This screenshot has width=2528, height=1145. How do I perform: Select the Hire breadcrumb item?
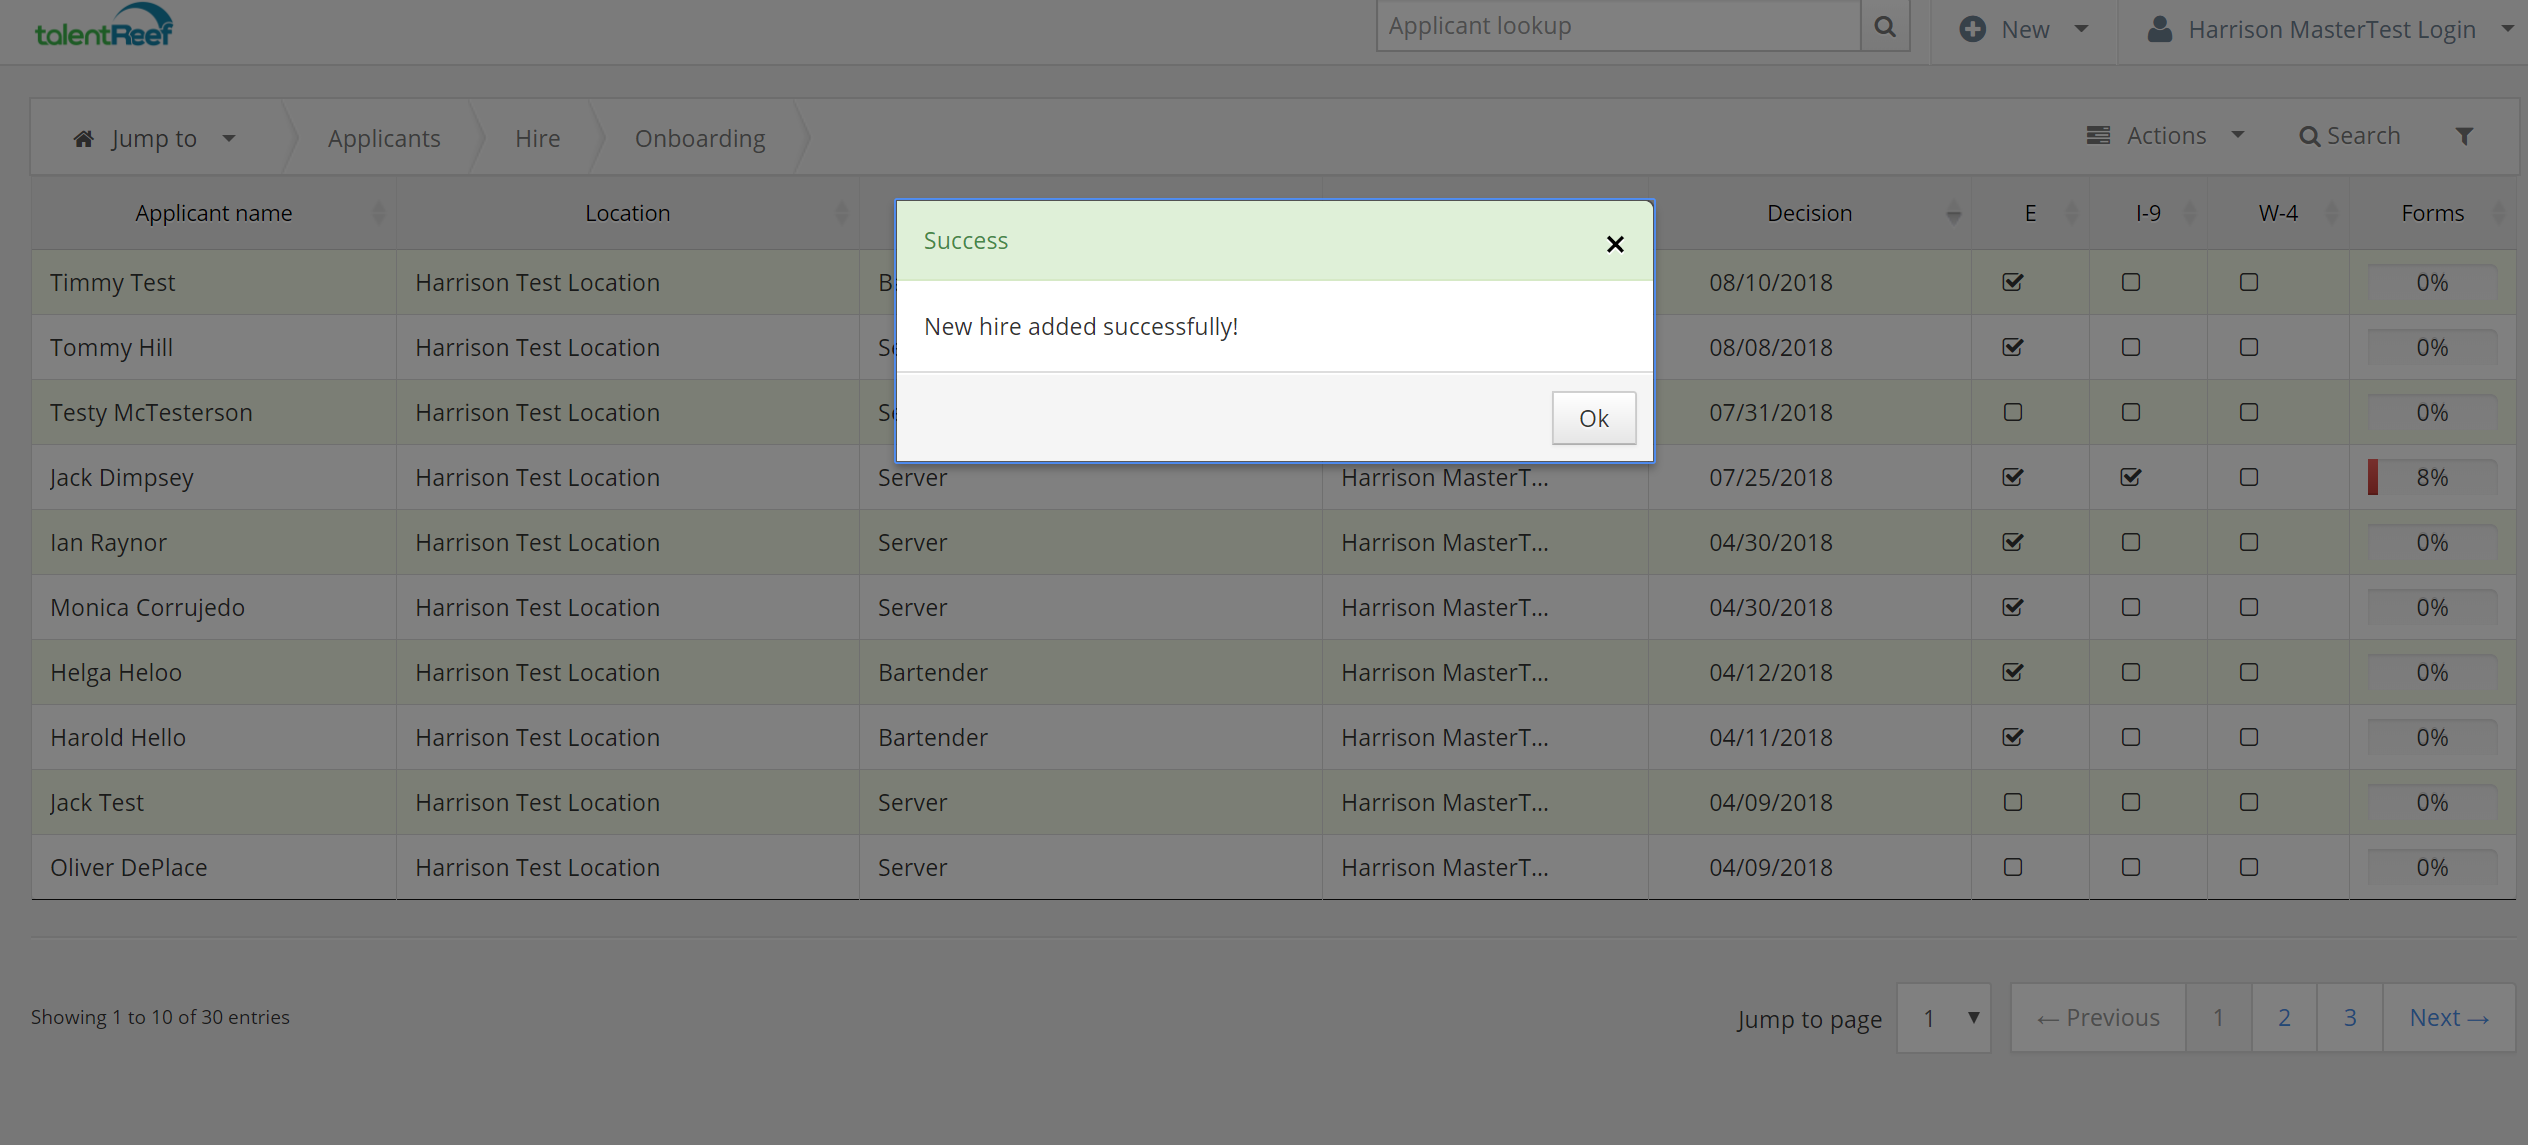click(x=537, y=138)
